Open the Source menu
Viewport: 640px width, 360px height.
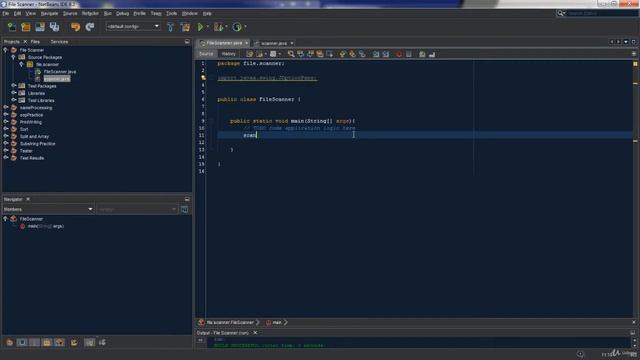[70, 13]
